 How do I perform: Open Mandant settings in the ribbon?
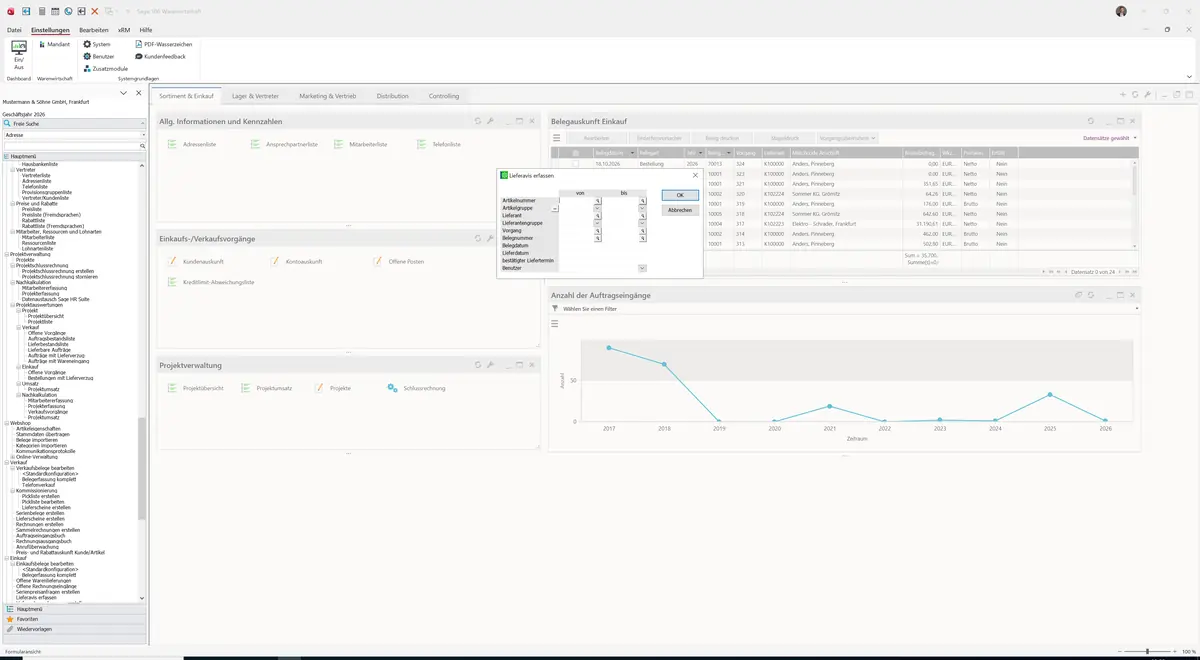tap(55, 44)
